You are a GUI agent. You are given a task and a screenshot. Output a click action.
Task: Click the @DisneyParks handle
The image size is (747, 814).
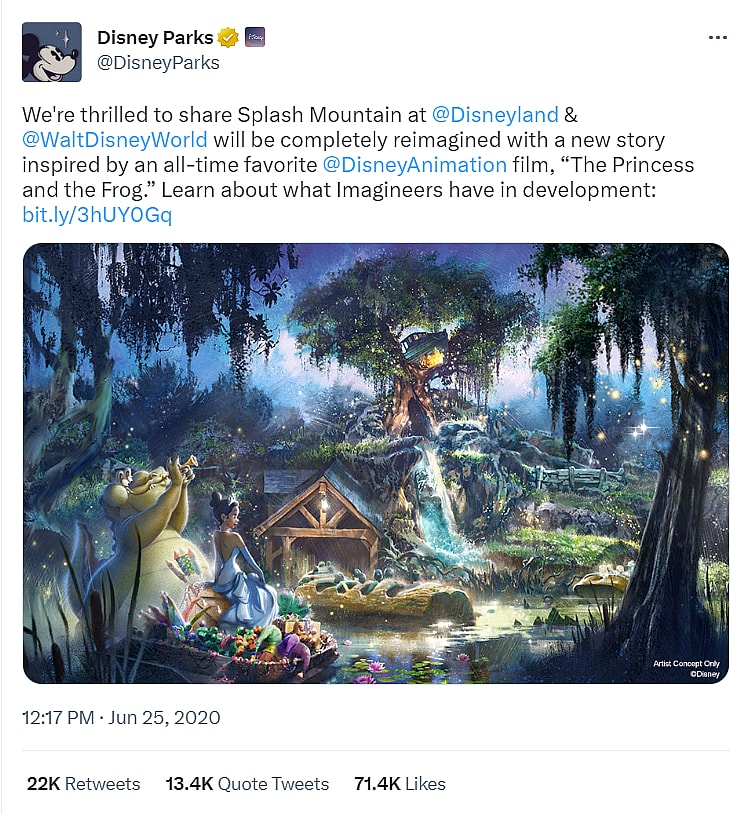pyautogui.click(x=158, y=63)
